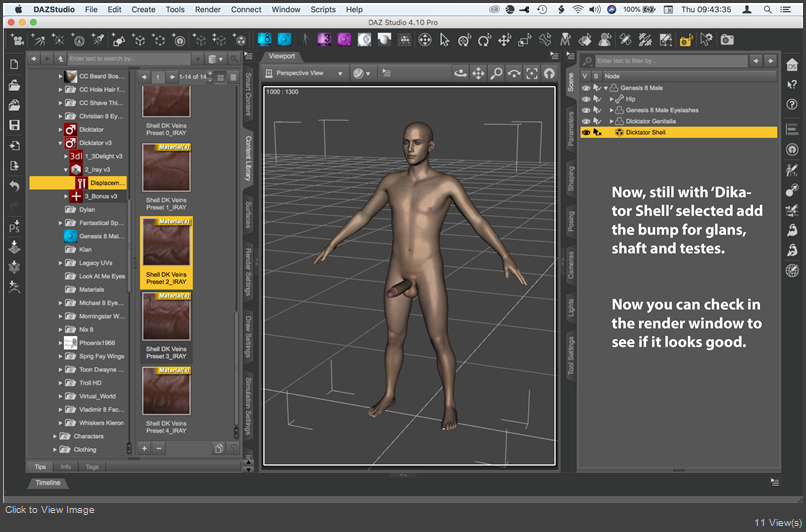Click the Photoshop bridge Ps icon
This screenshot has height=532, width=806.
[x=14, y=227]
